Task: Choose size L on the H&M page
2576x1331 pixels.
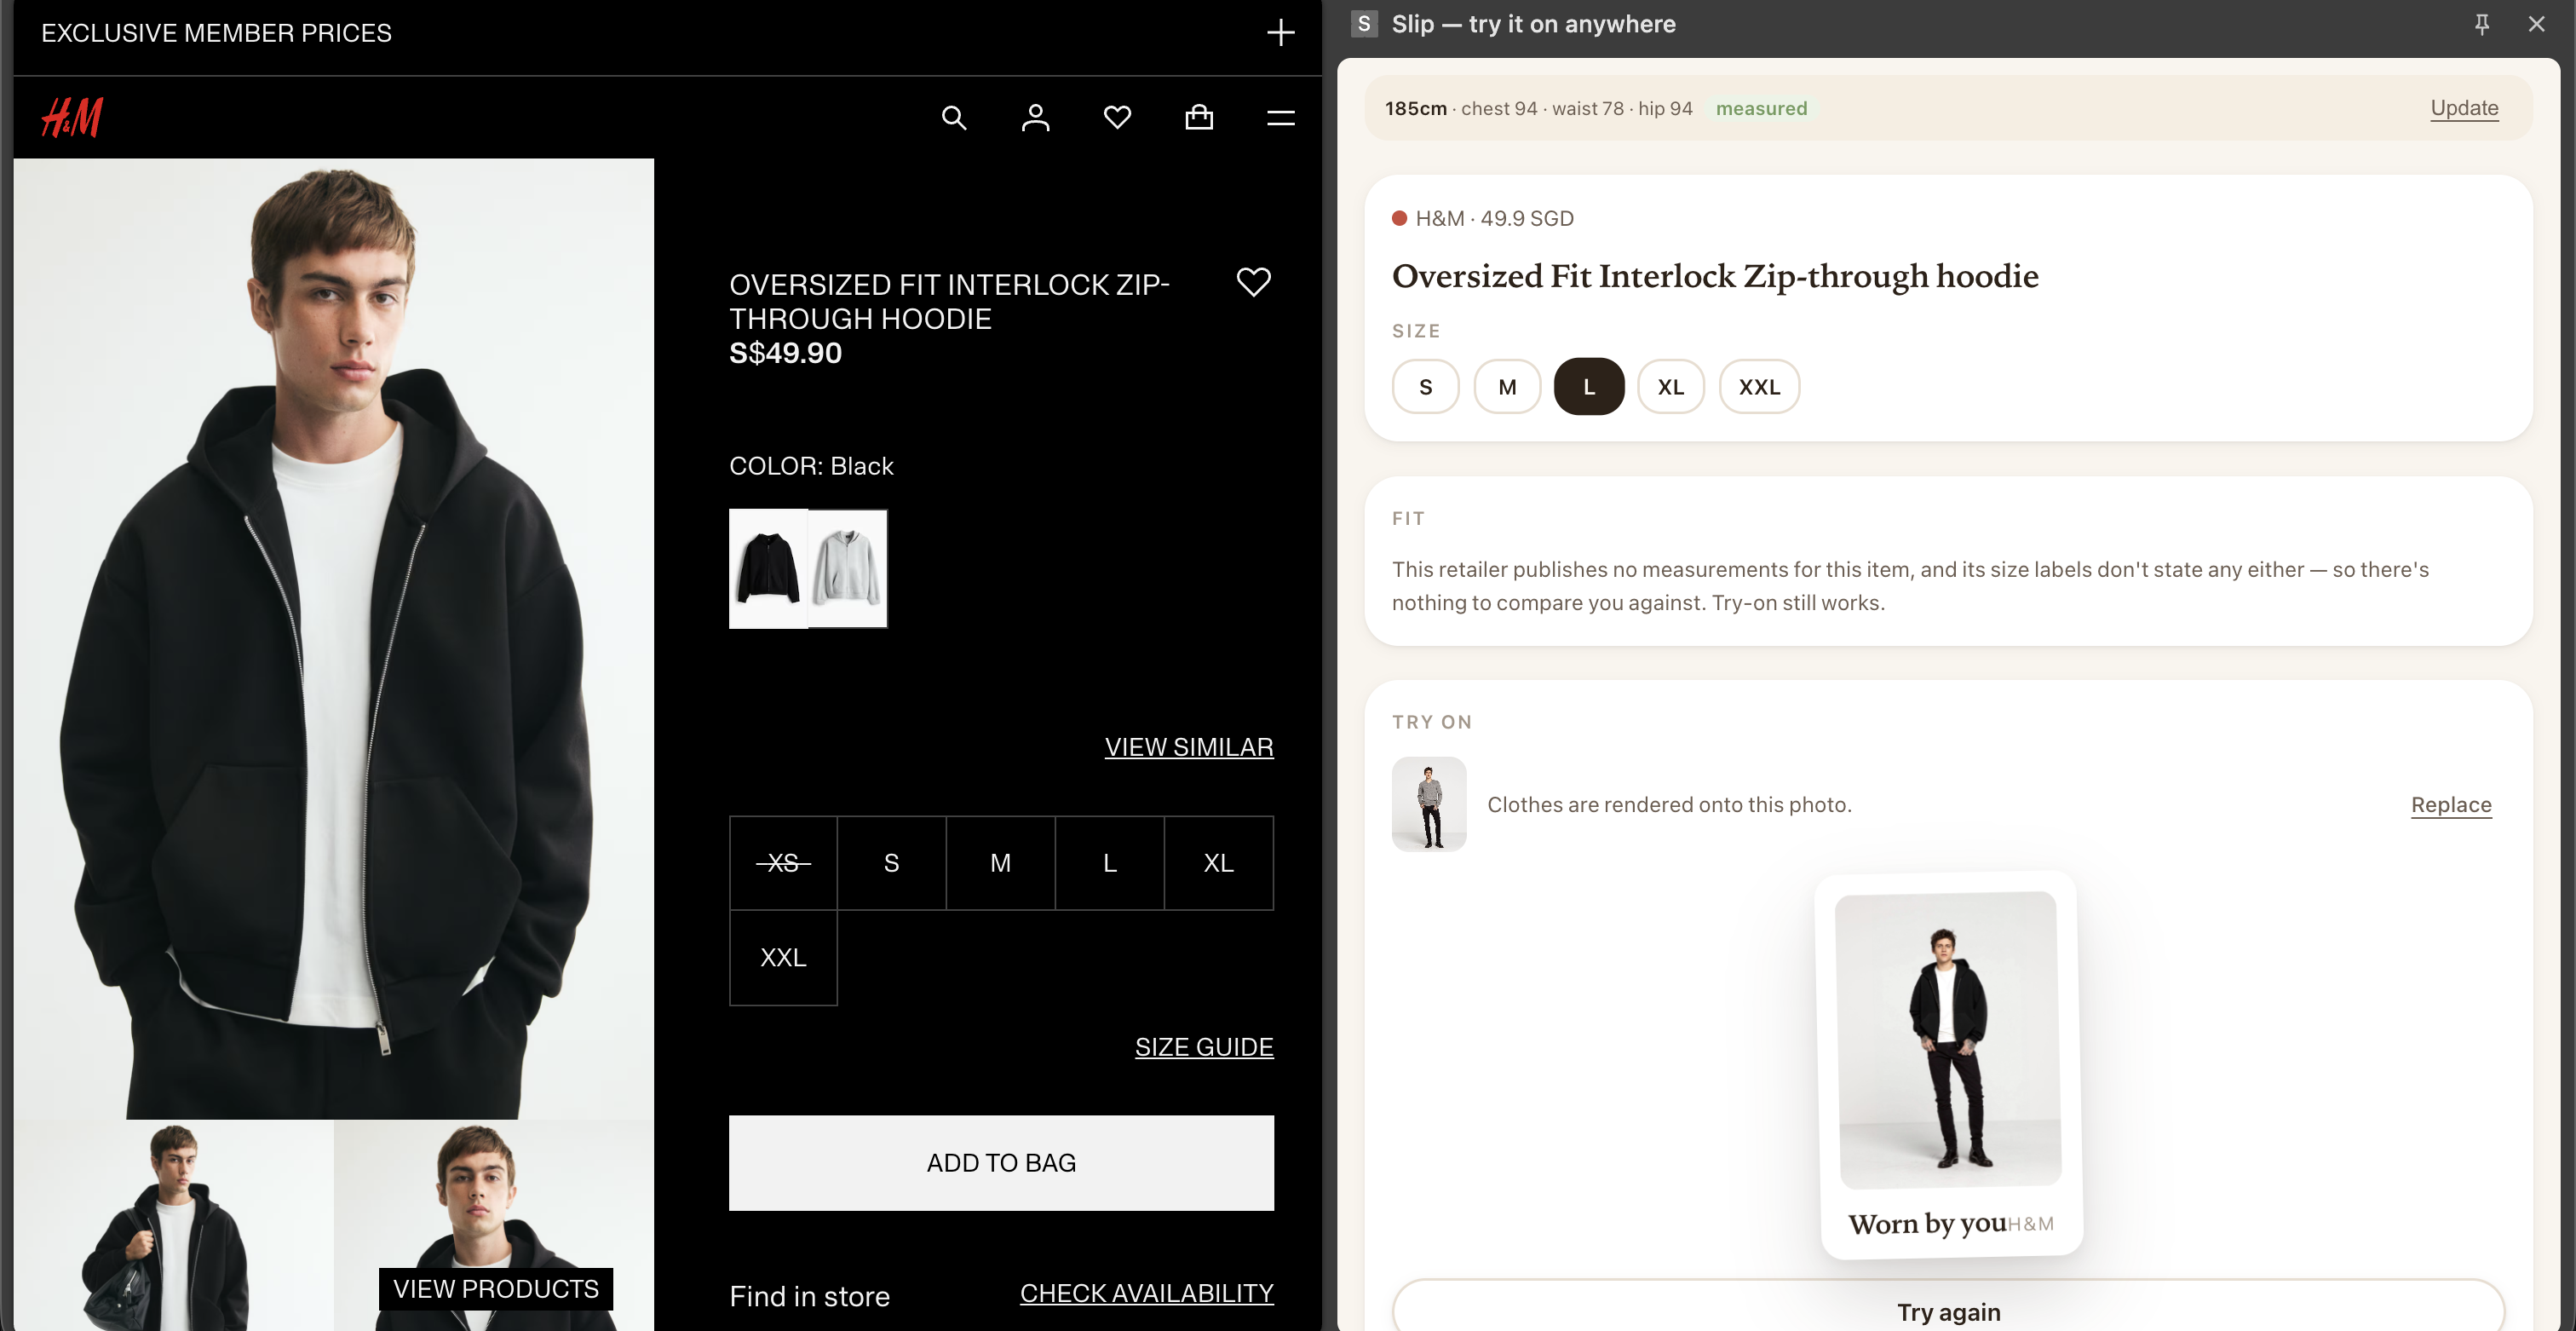Action: tap(1109, 863)
